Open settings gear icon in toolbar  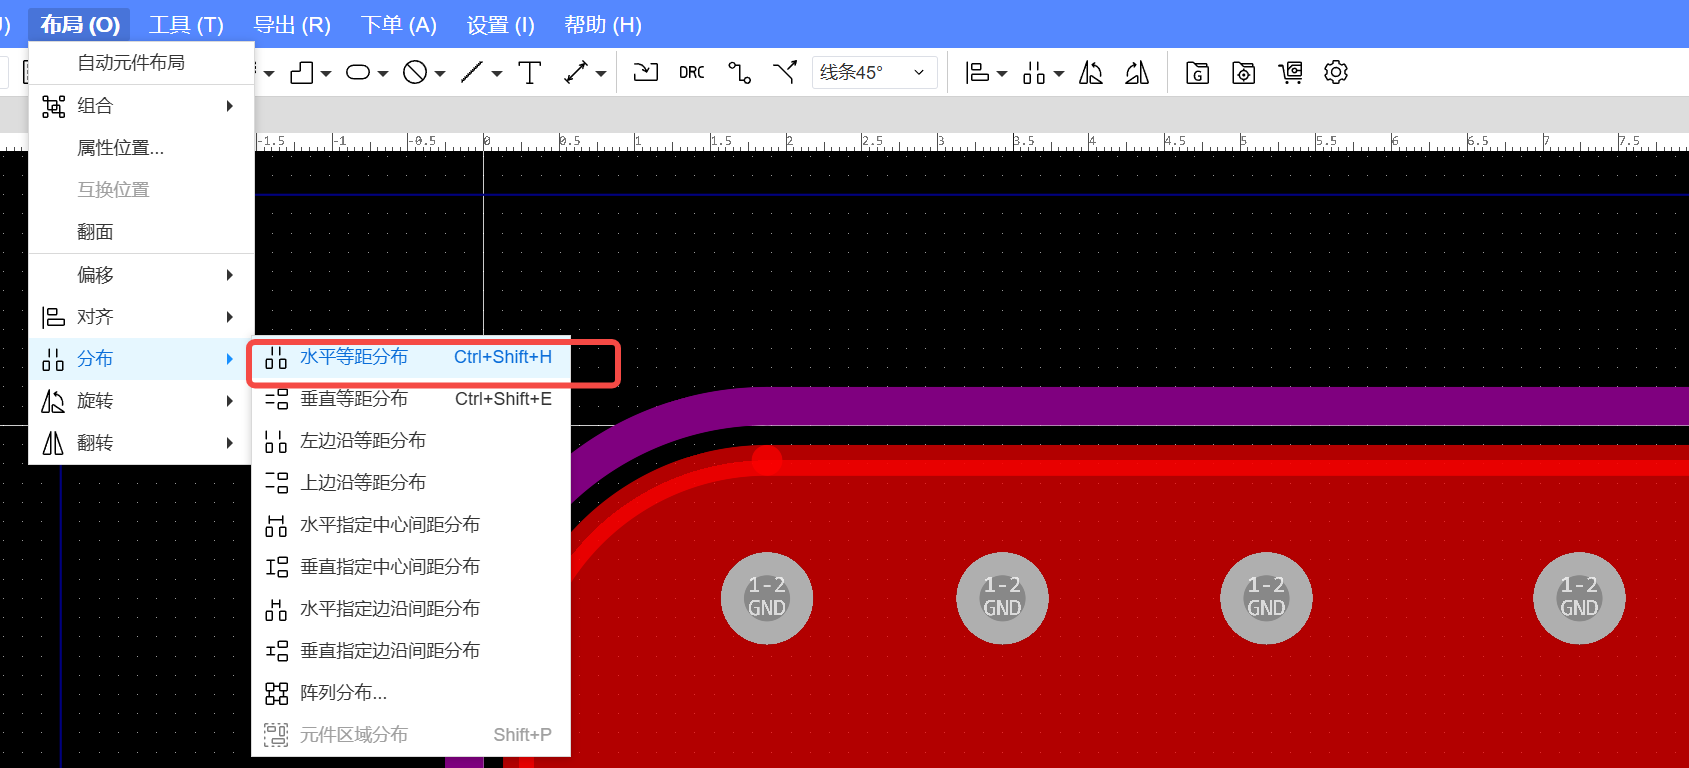click(x=1336, y=72)
